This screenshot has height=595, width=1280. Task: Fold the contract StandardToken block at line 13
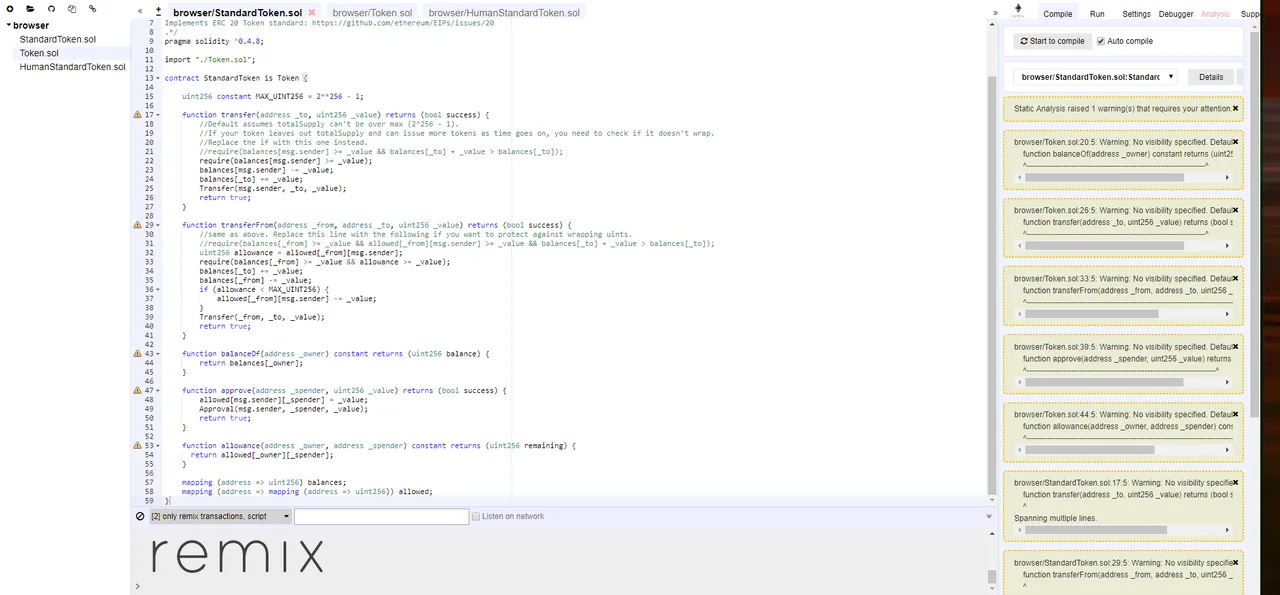pos(159,78)
